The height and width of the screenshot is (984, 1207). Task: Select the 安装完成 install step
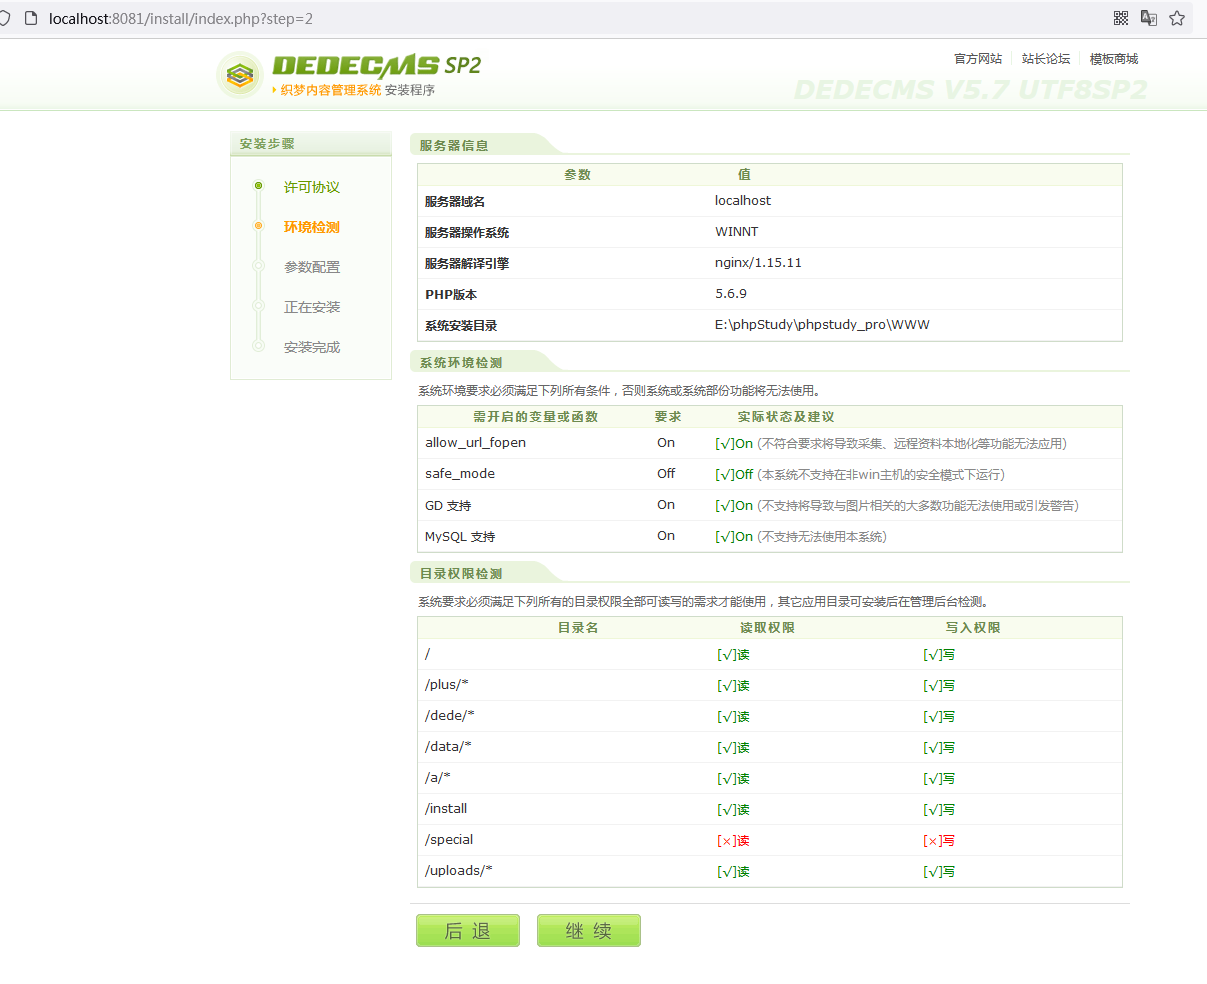click(x=312, y=347)
